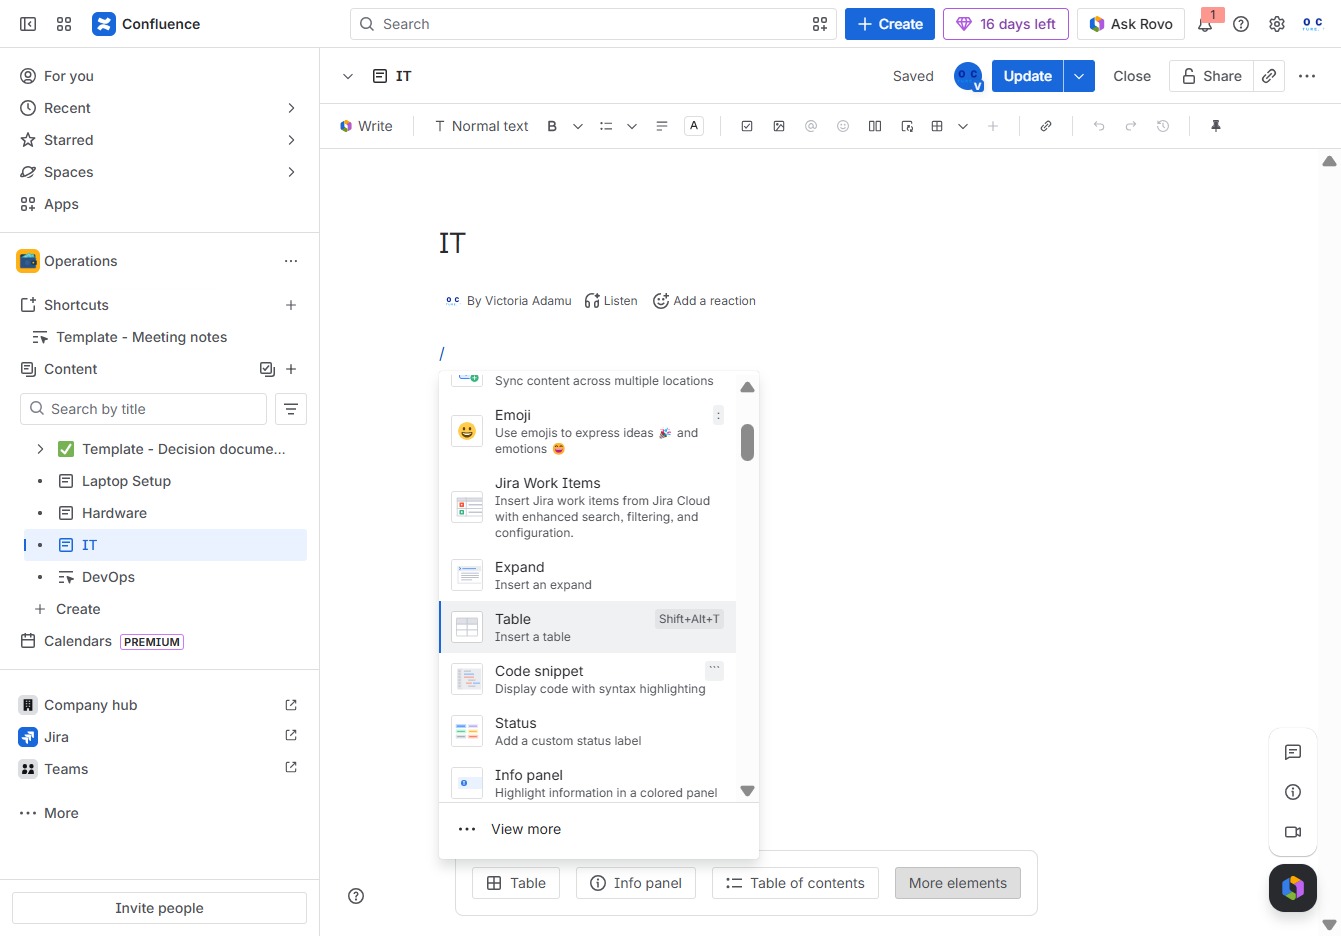Choose Expand in the insert menu
1341x936 pixels.
(588, 575)
